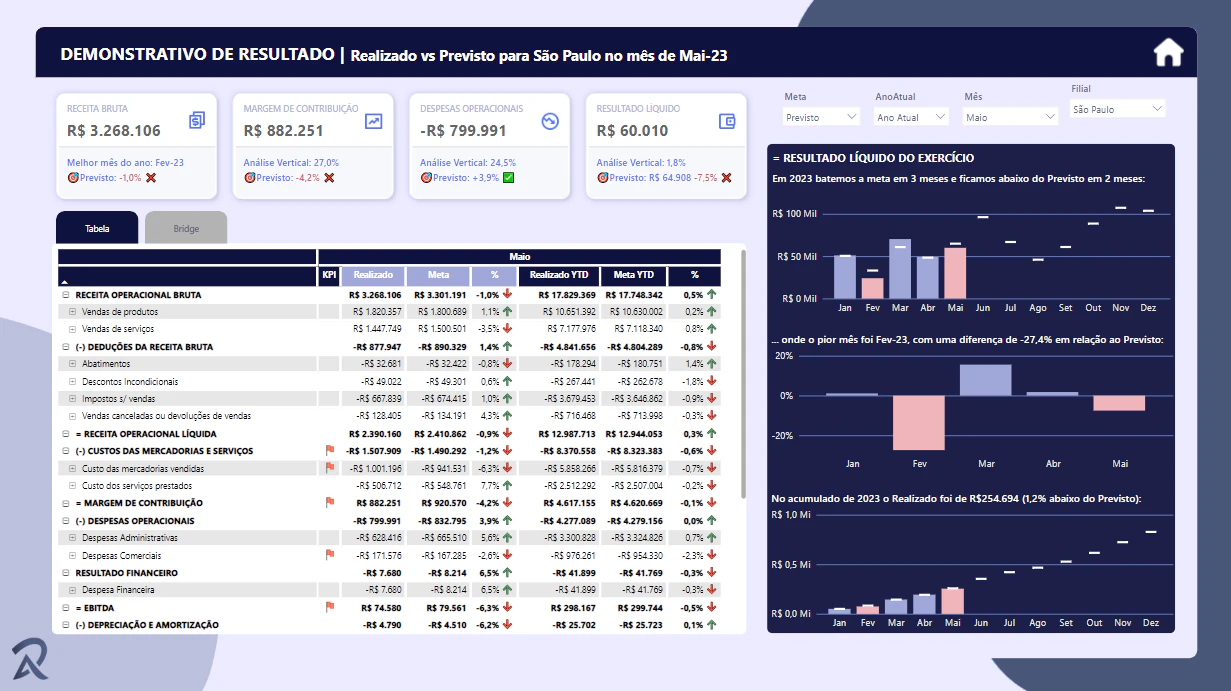Click the line chart icon on Margem de Contribuição card
This screenshot has height=691, width=1231.
[373, 121]
